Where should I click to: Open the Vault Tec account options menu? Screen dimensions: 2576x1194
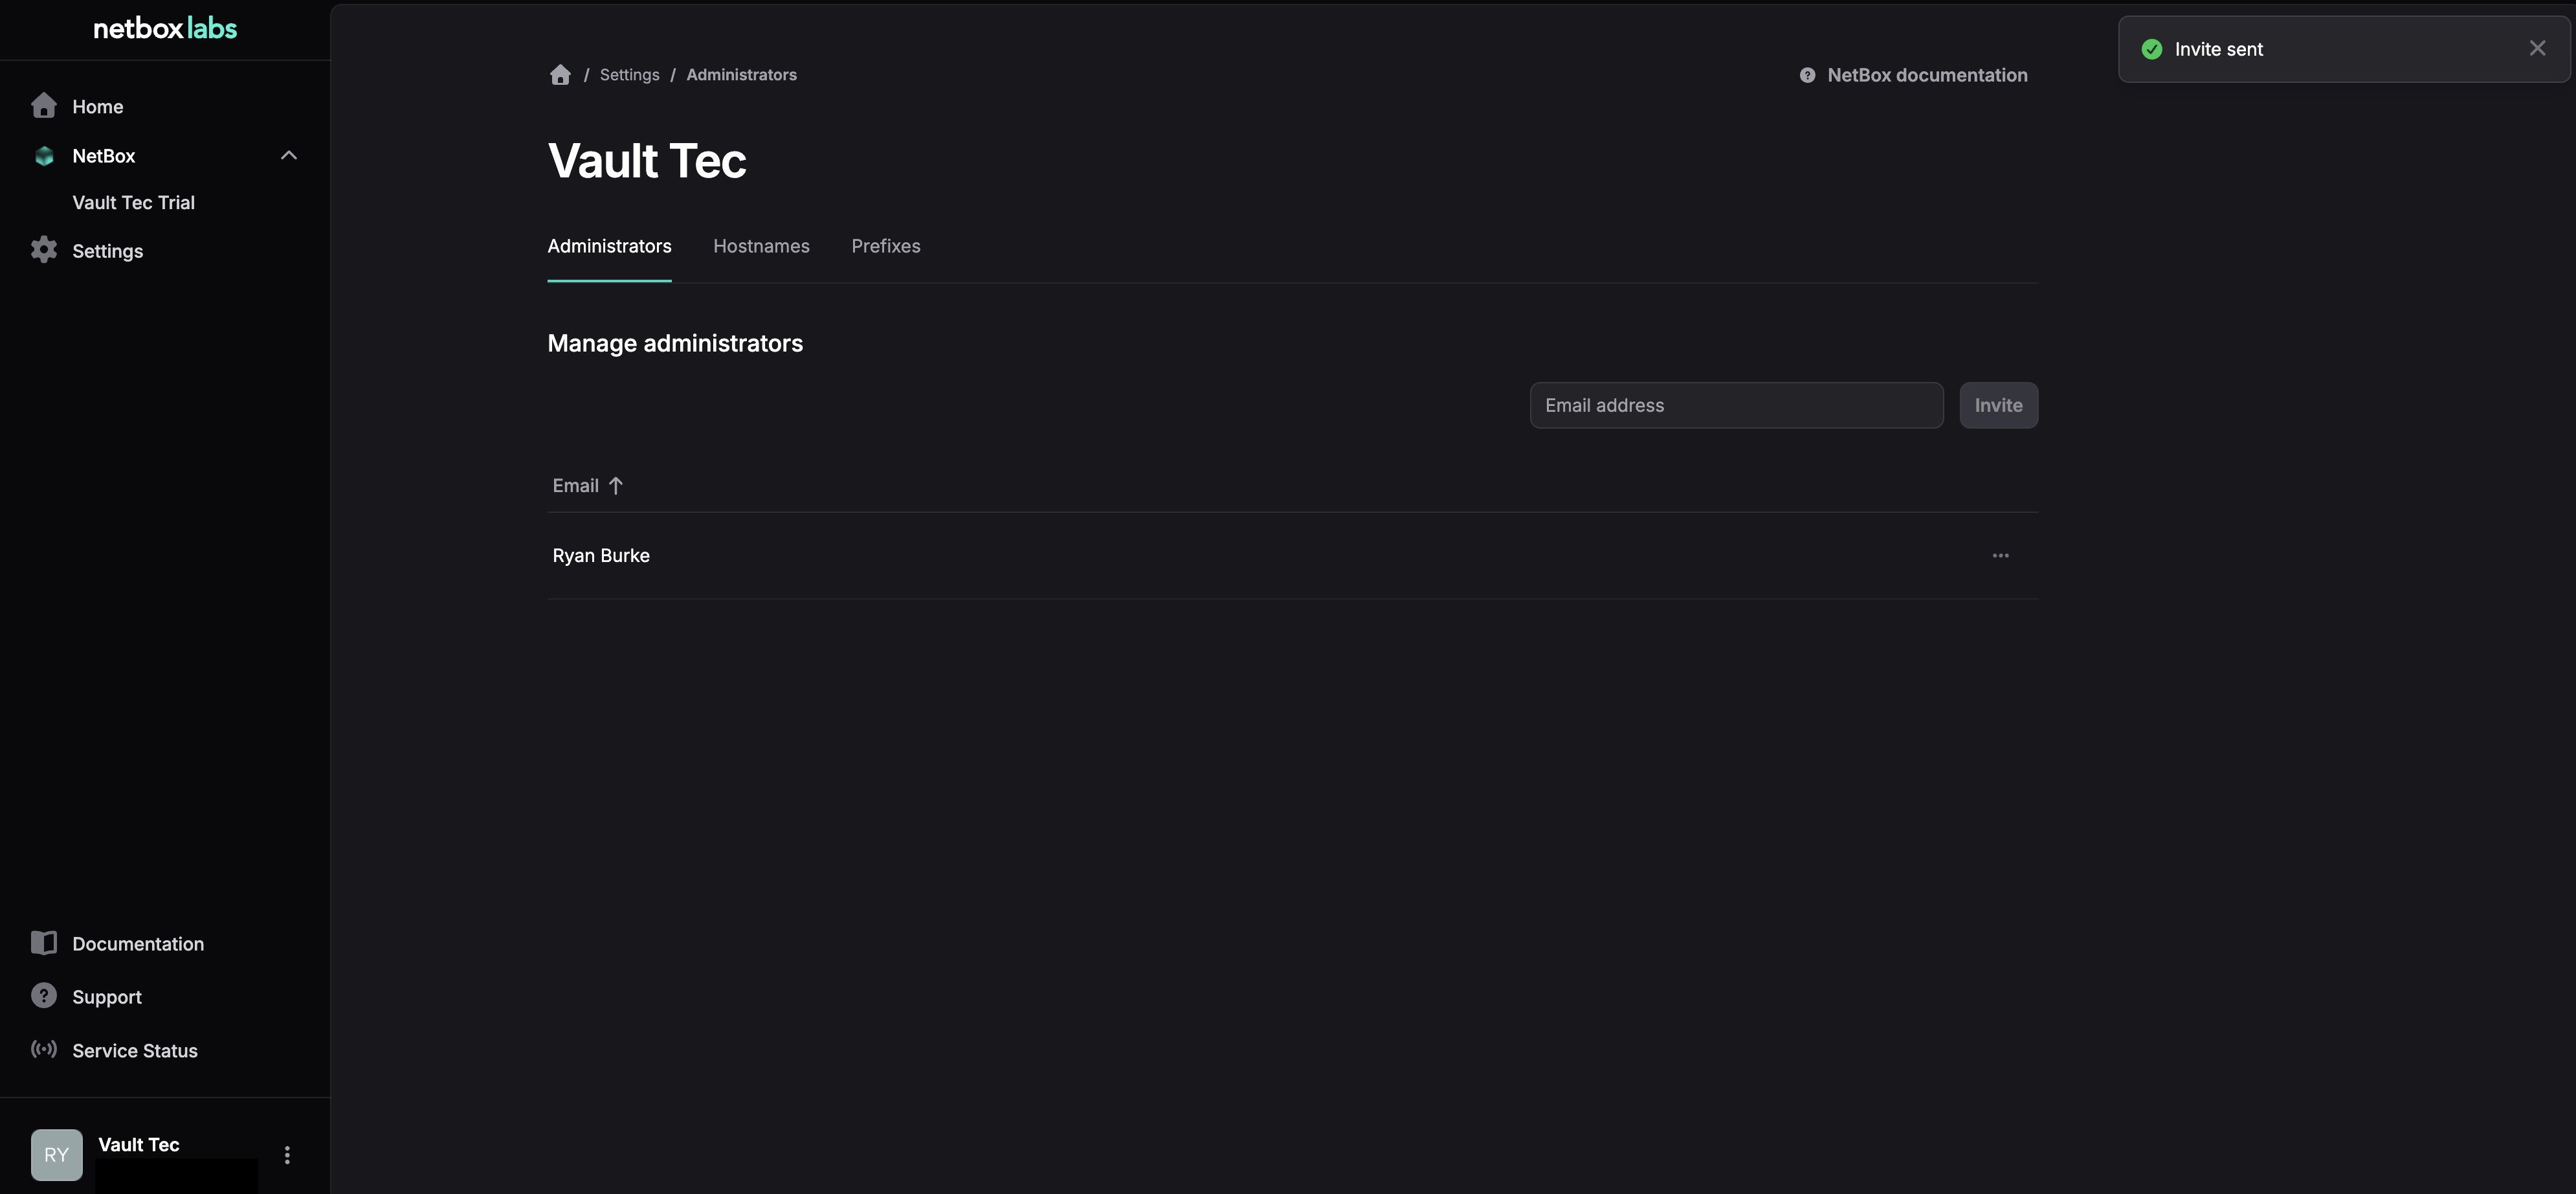287,1154
